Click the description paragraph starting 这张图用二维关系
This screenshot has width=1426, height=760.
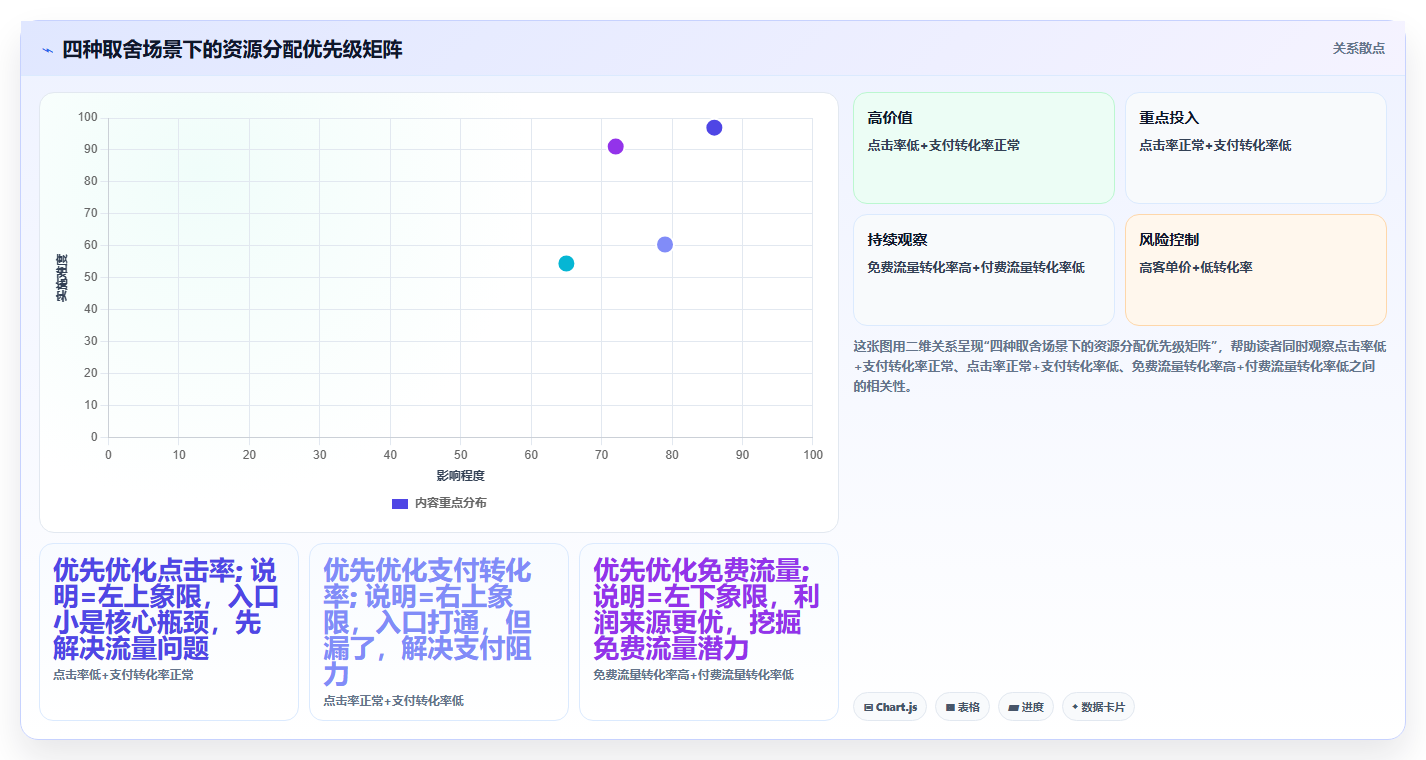click(x=1120, y=366)
